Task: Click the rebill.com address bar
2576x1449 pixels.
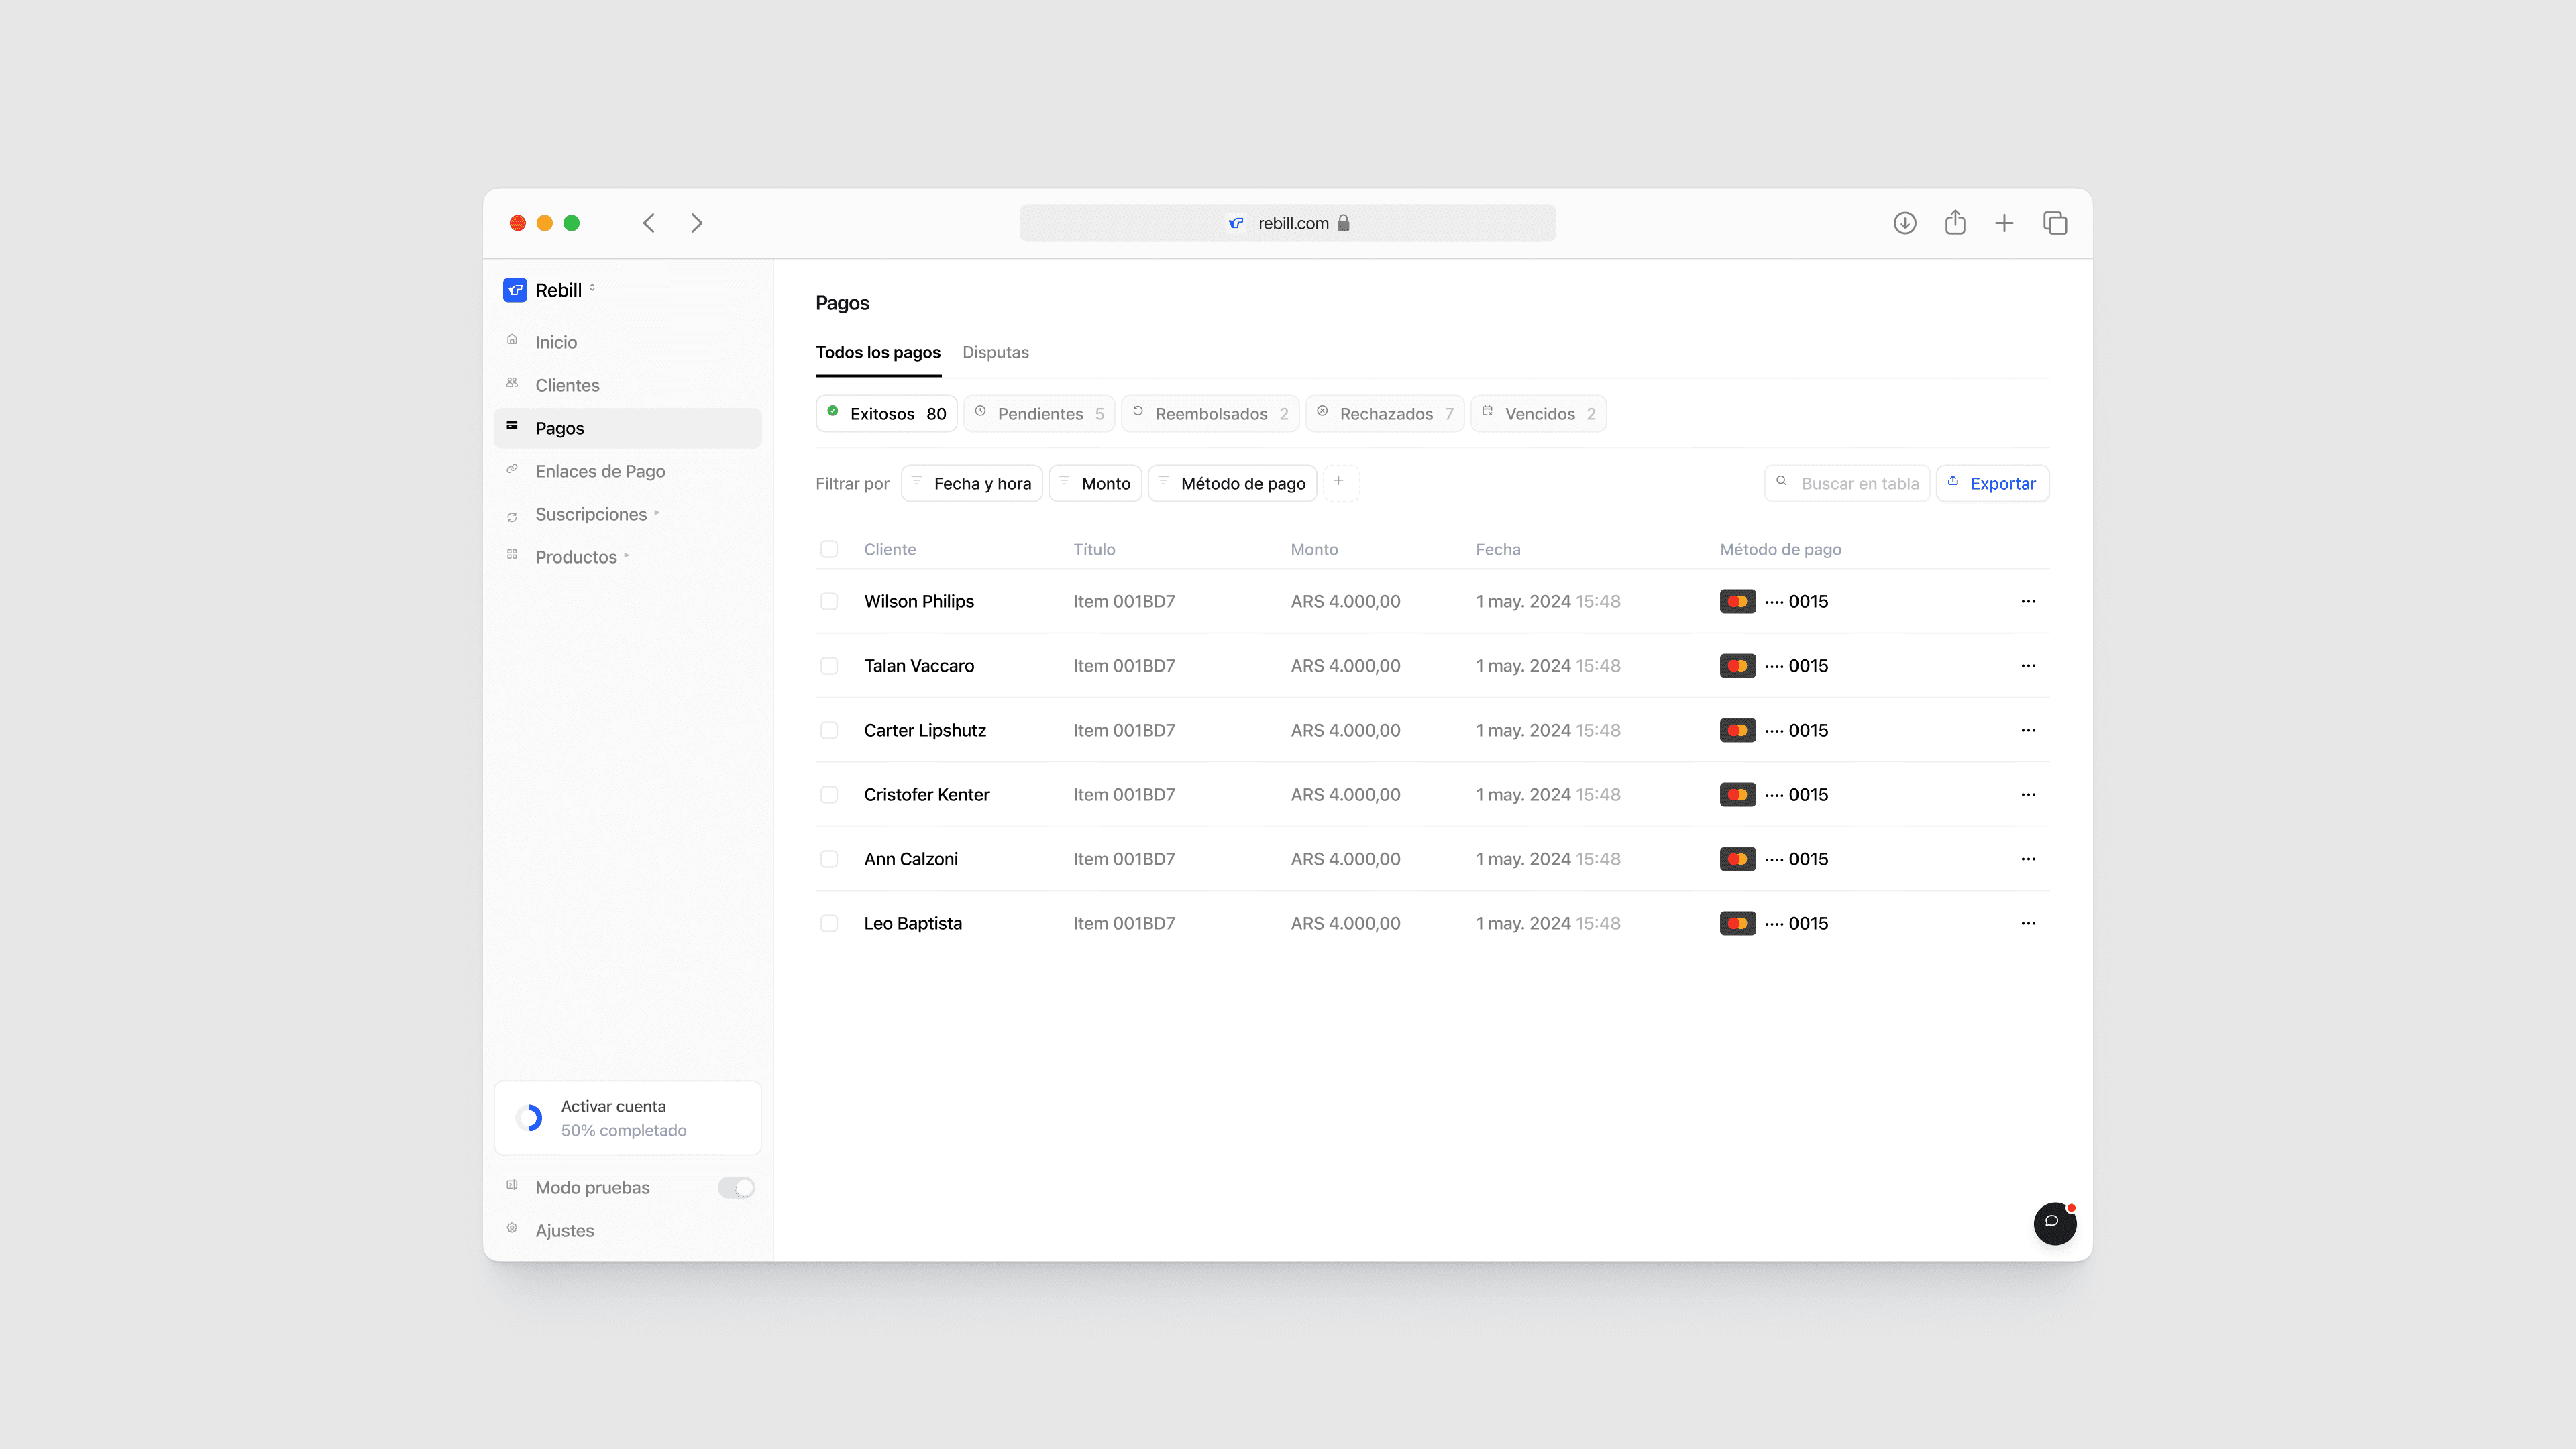Action: 1287,223
